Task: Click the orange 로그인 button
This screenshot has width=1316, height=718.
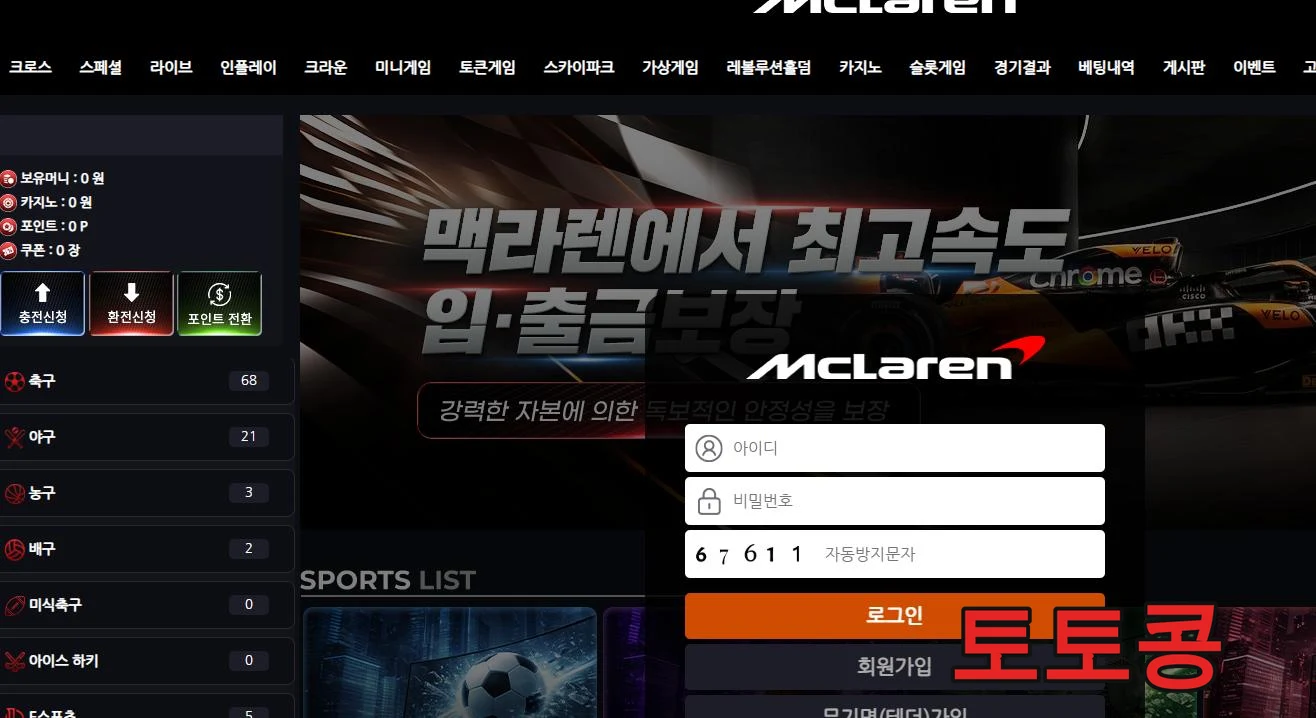Action: 895,616
